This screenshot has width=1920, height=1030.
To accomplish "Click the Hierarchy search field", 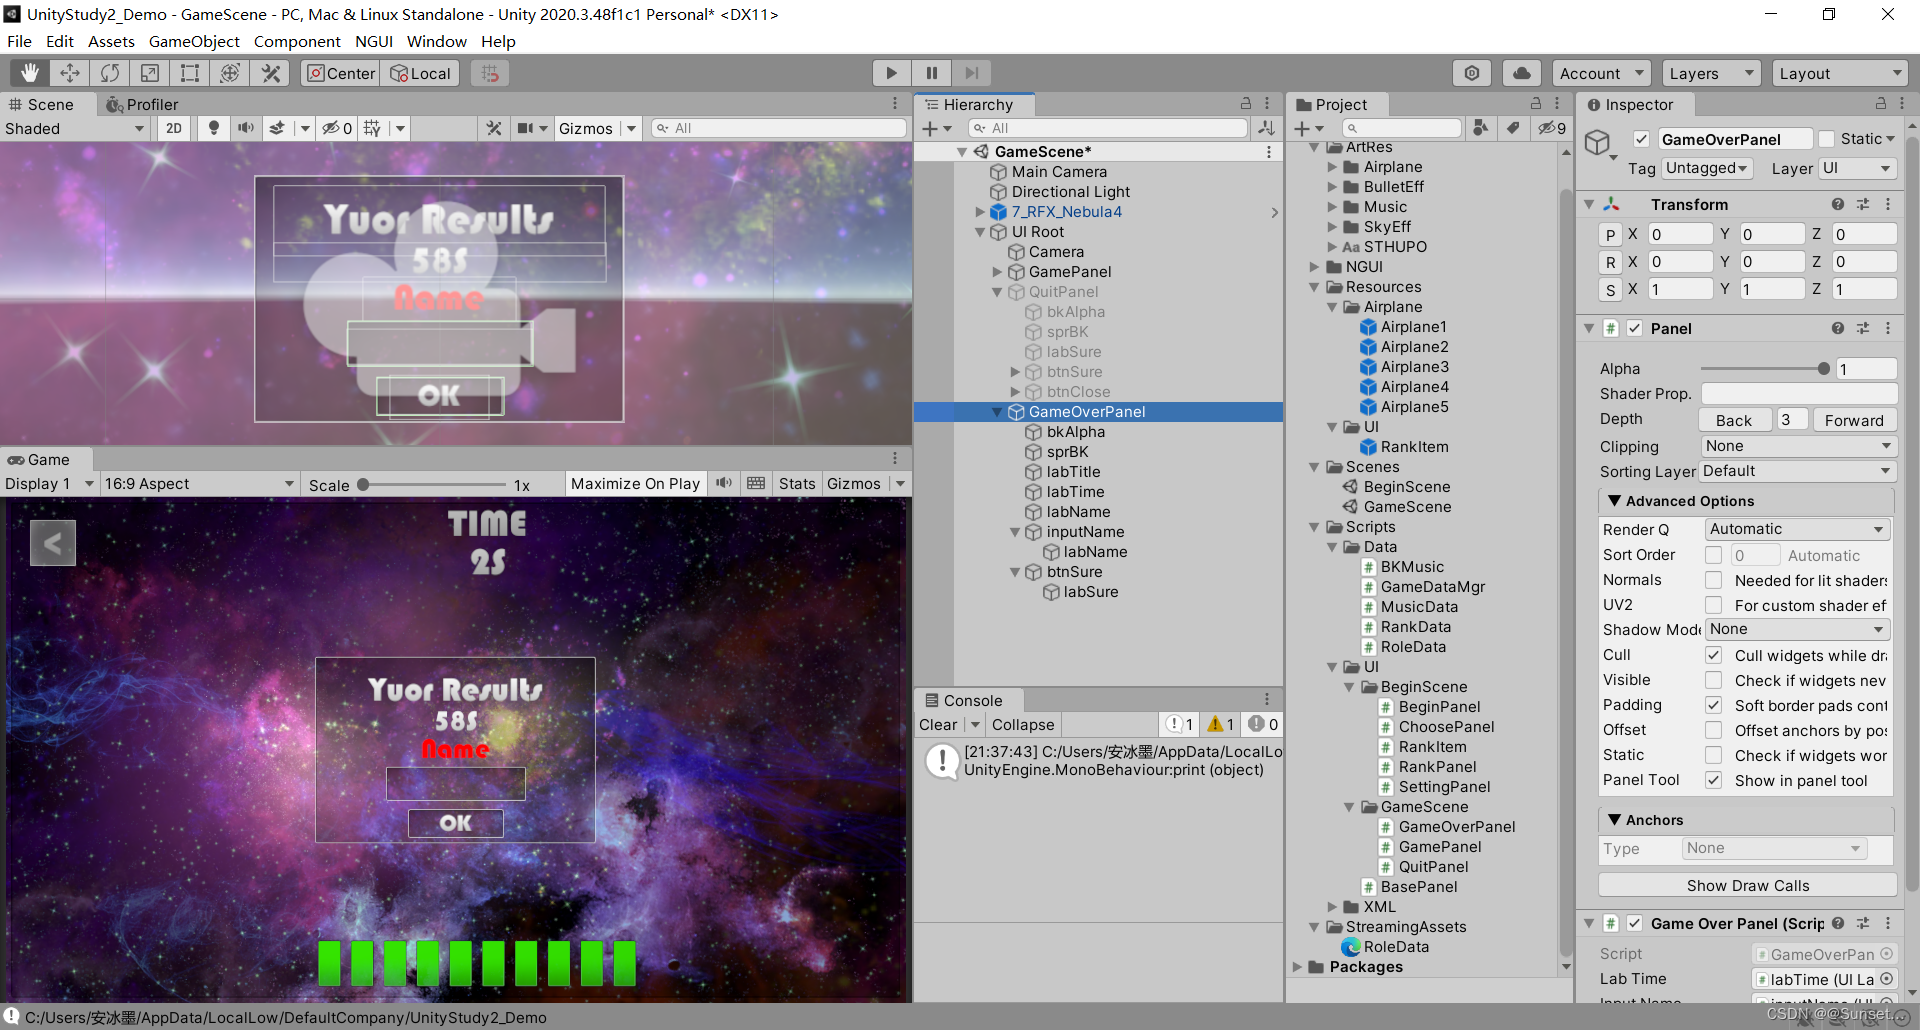I will point(1107,128).
